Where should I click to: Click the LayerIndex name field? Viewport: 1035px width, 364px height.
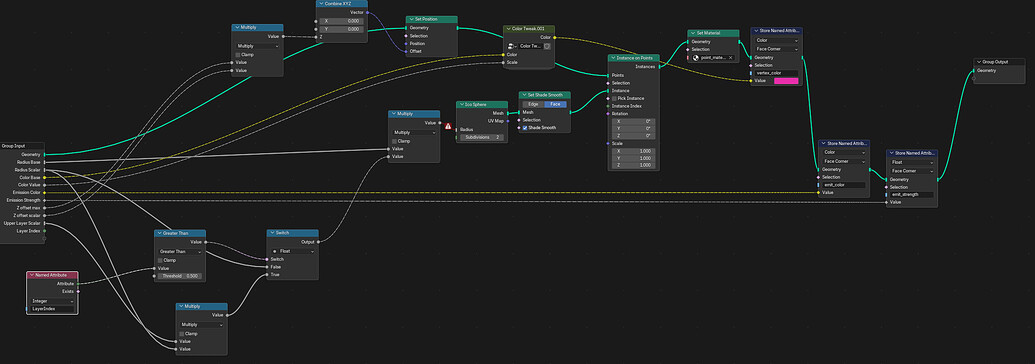53,309
